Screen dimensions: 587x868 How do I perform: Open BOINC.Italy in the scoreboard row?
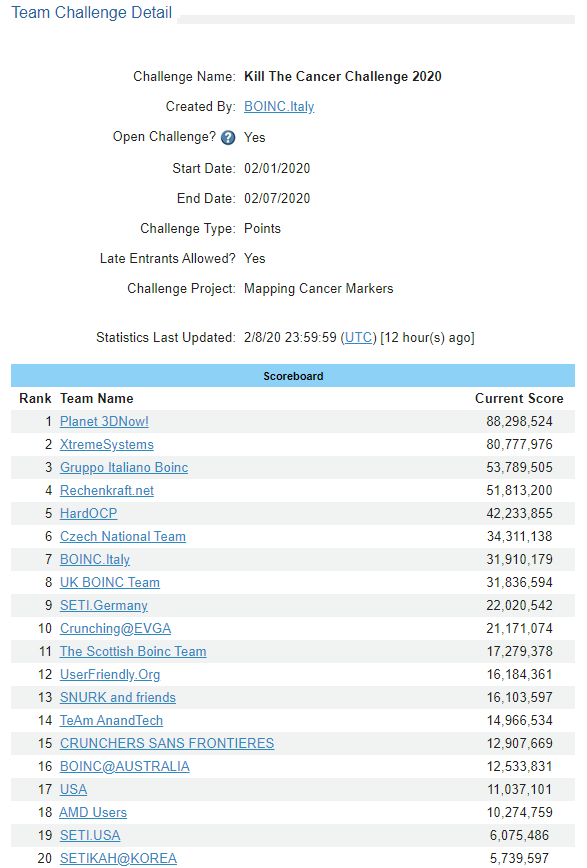(x=95, y=560)
